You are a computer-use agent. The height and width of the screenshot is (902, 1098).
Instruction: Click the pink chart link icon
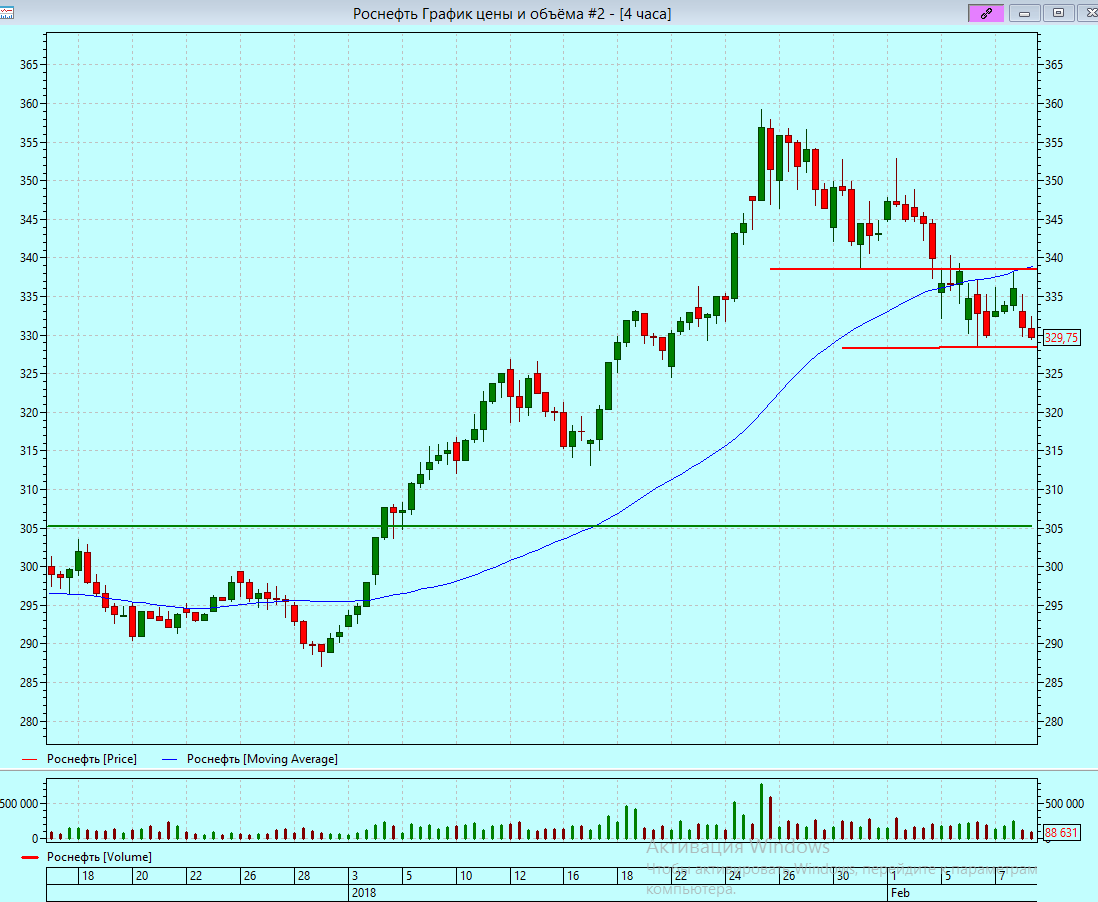[986, 13]
